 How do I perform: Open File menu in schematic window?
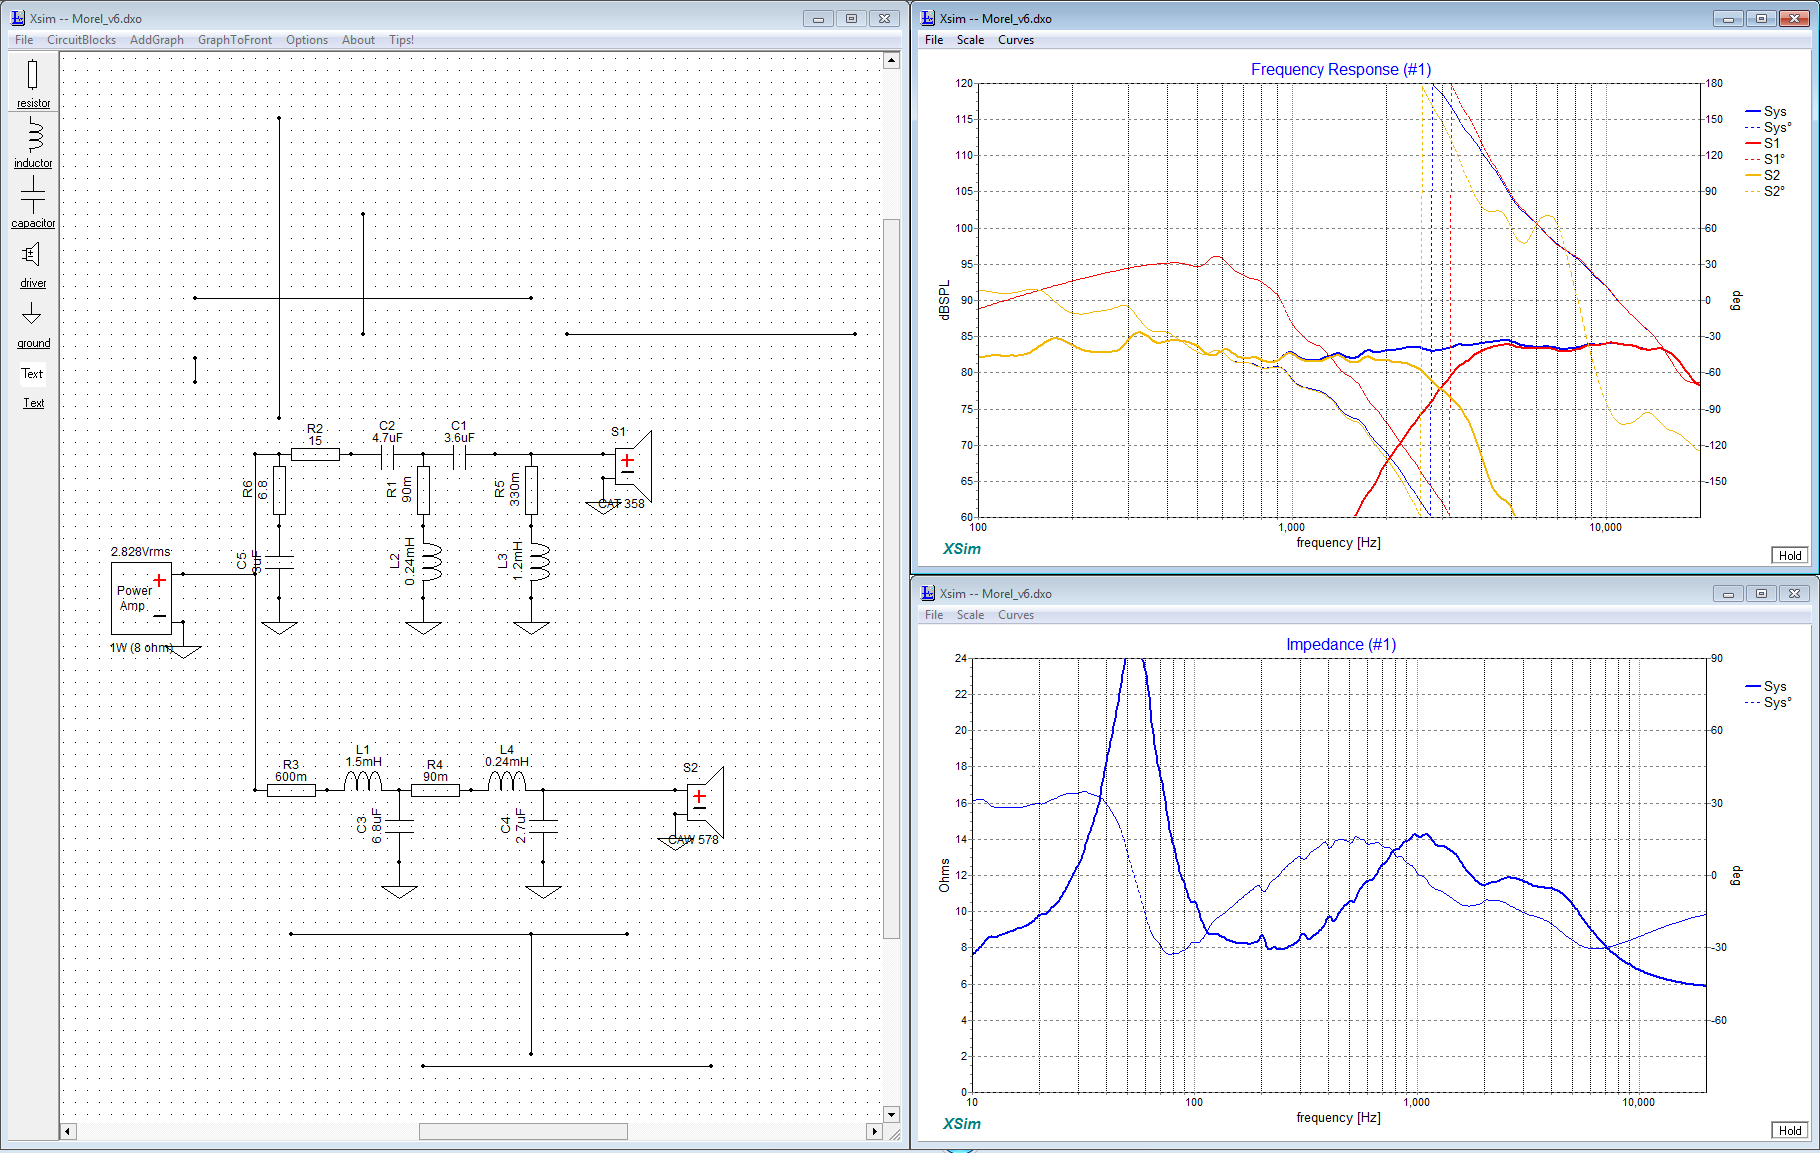point(24,40)
